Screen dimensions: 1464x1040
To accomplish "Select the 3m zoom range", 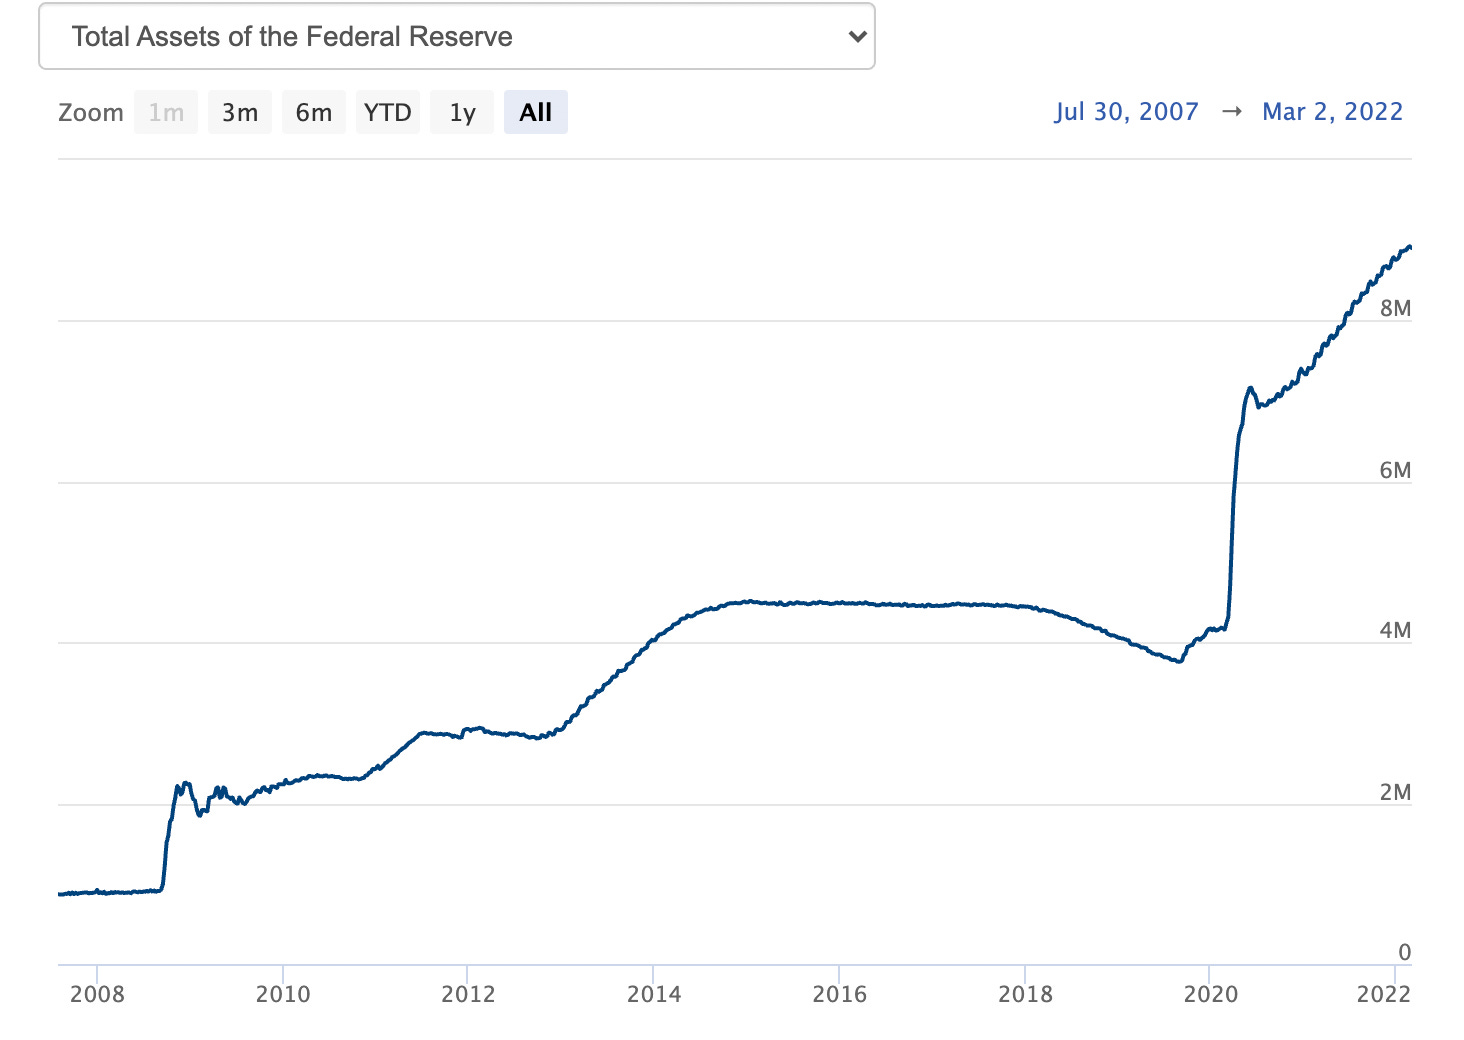I will [239, 112].
